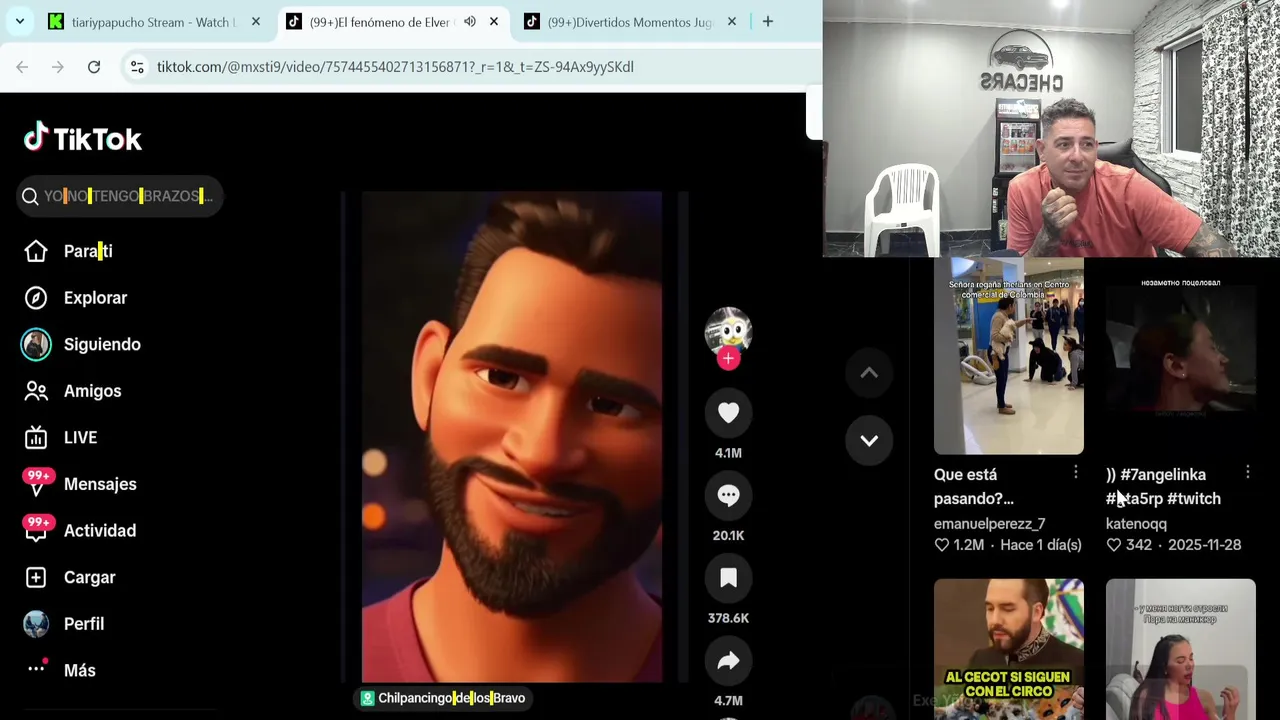Image resolution: width=1280 pixels, height=720 pixels.
Task: Open the Para ti feed
Action: pos(88,251)
